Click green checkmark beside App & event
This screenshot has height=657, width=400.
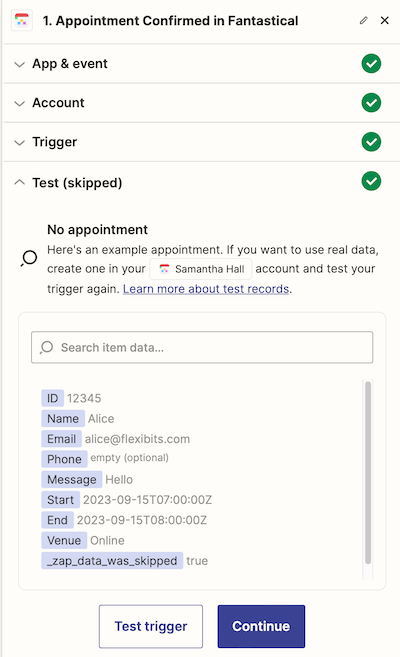371,64
